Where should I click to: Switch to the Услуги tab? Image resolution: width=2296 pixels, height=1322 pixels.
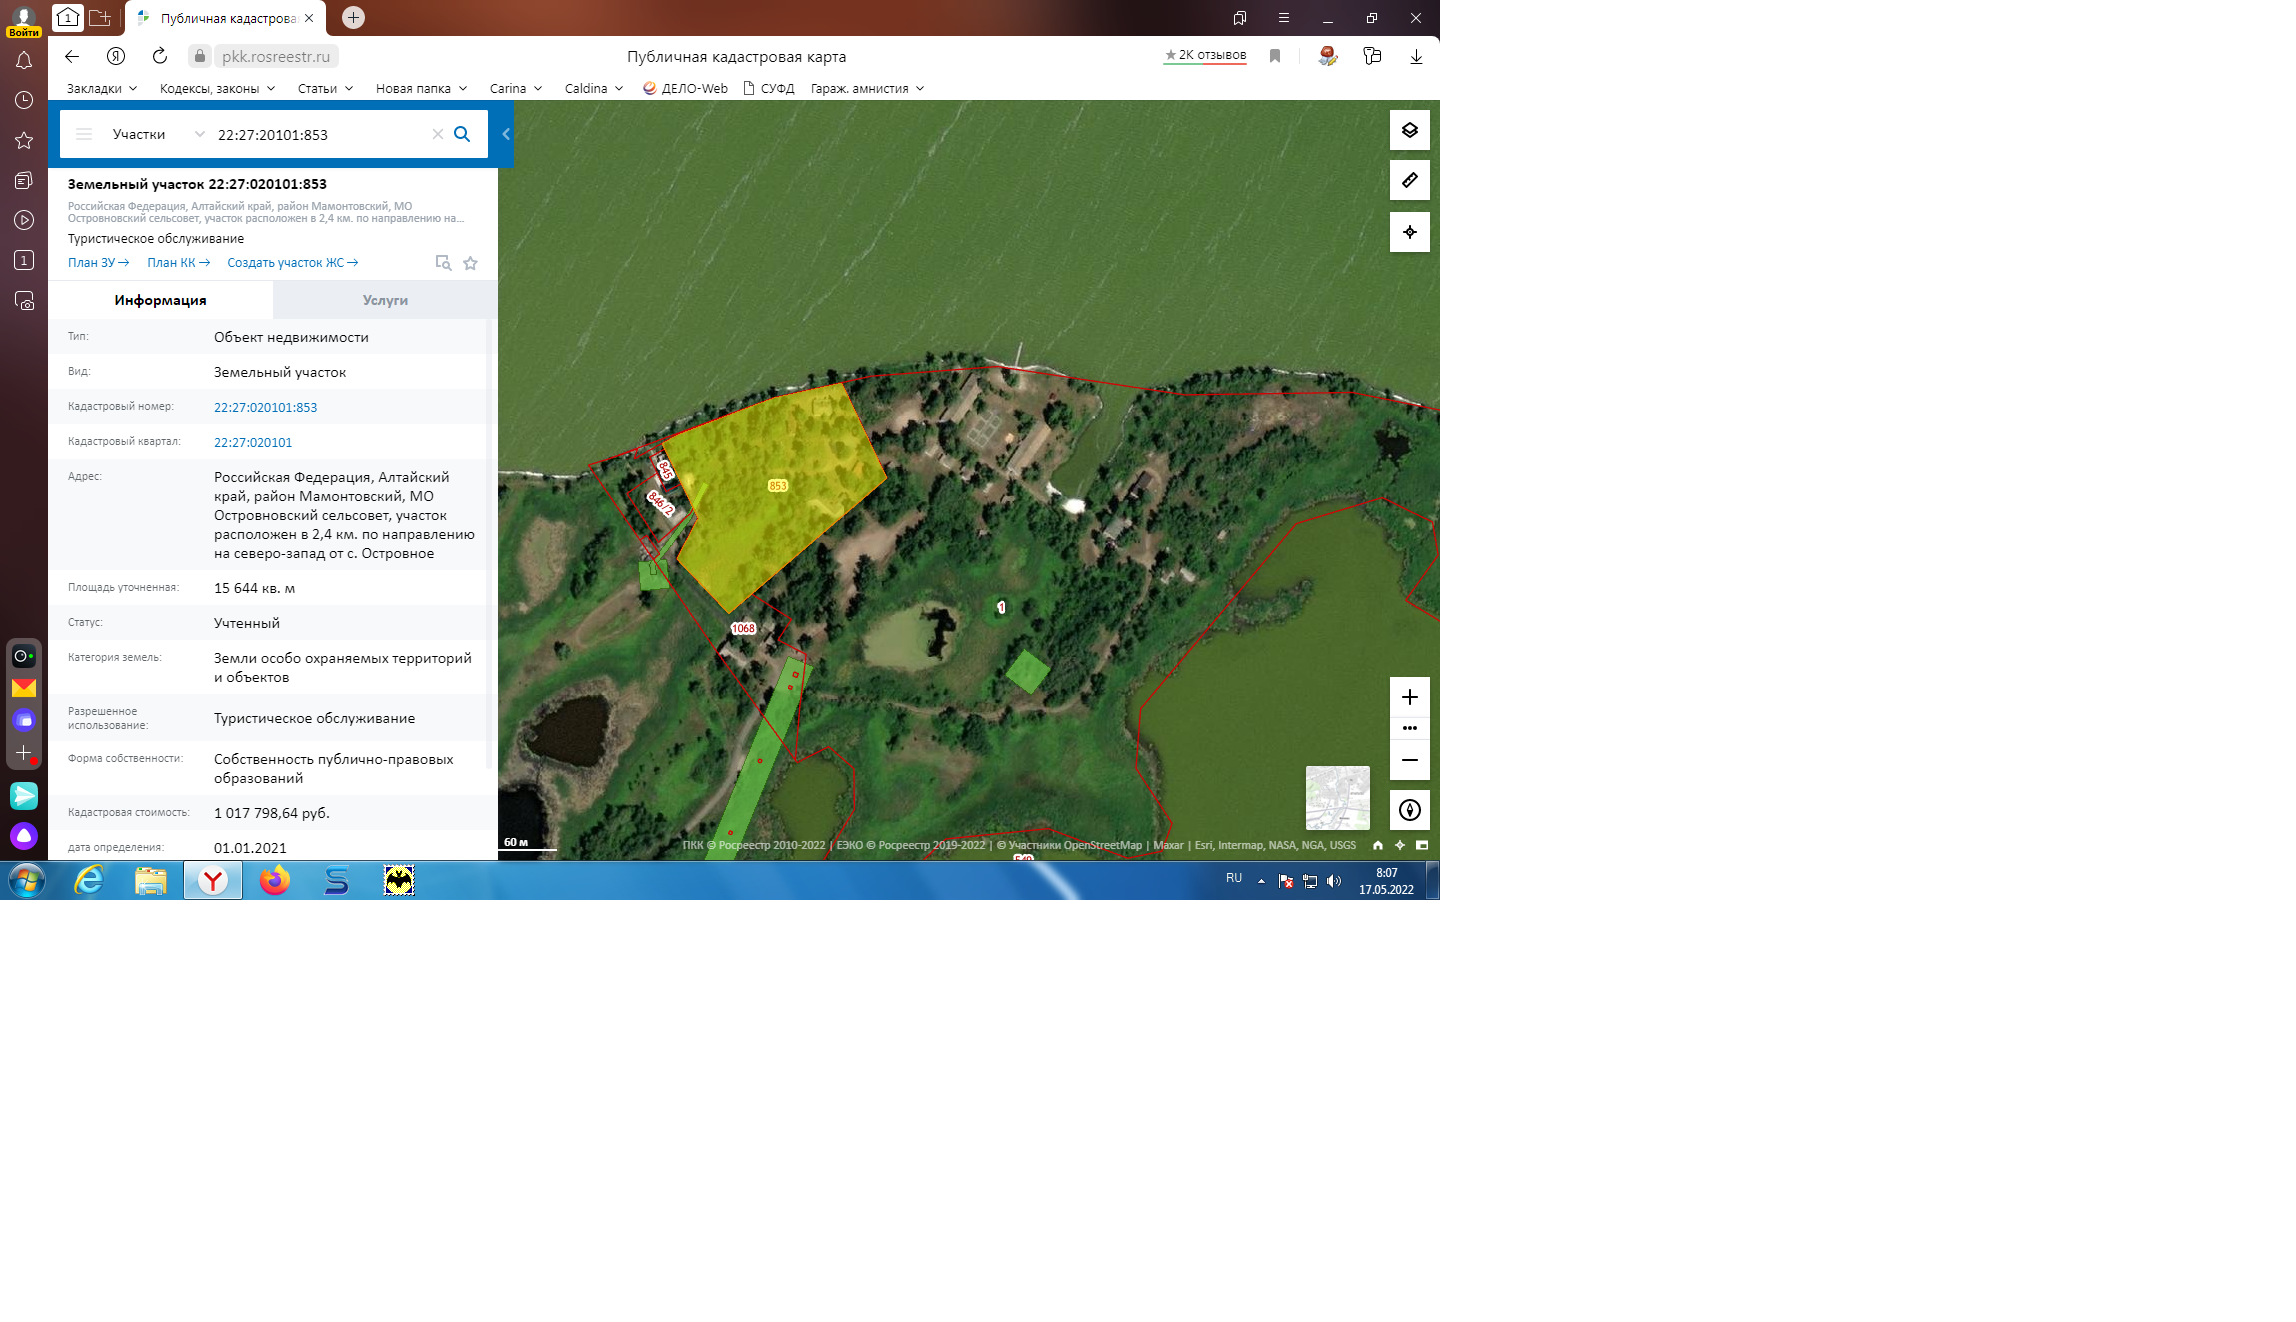[x=385, y=300]
